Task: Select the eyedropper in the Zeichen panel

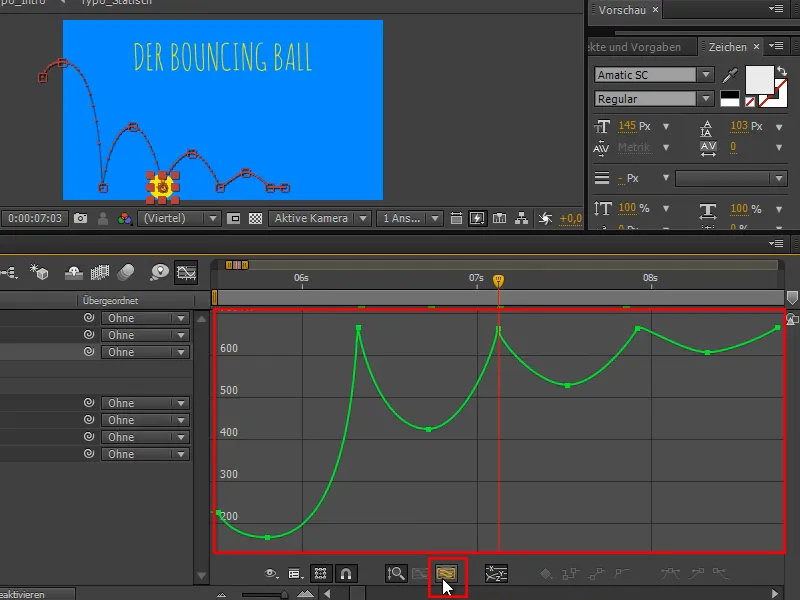Action: coord(729,74)
